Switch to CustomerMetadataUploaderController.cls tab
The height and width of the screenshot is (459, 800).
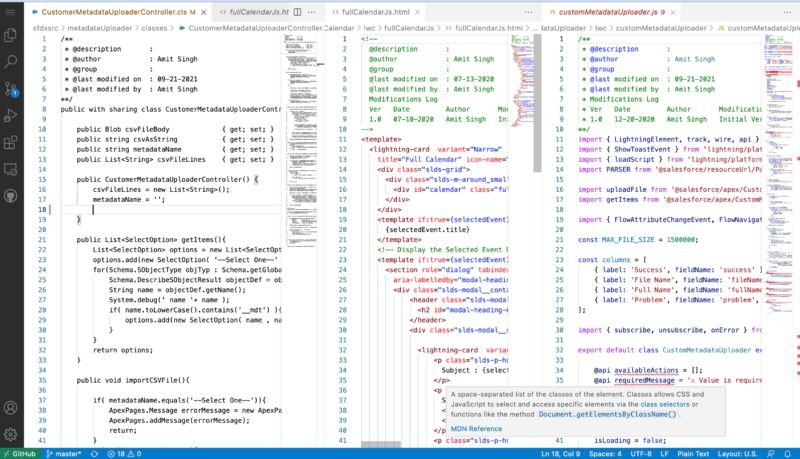click(x=117, y=12)
